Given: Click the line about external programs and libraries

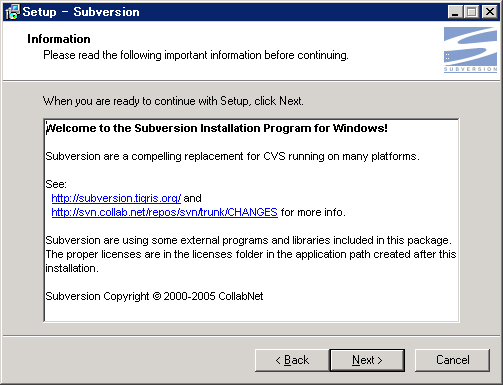Looking at the screenshot, I should tap(249, 240).
